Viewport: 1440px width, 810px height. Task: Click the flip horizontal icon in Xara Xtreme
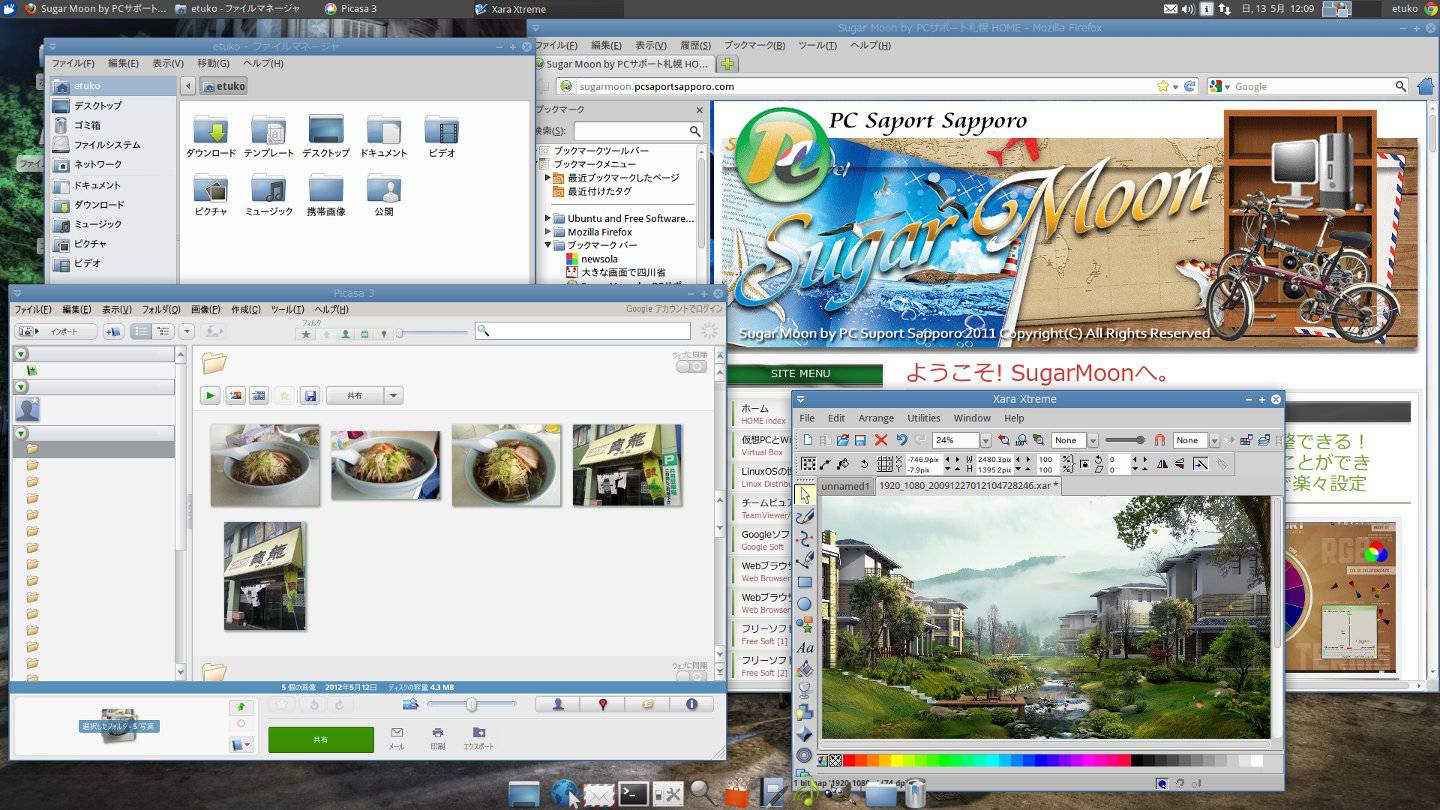[1162, 464]
